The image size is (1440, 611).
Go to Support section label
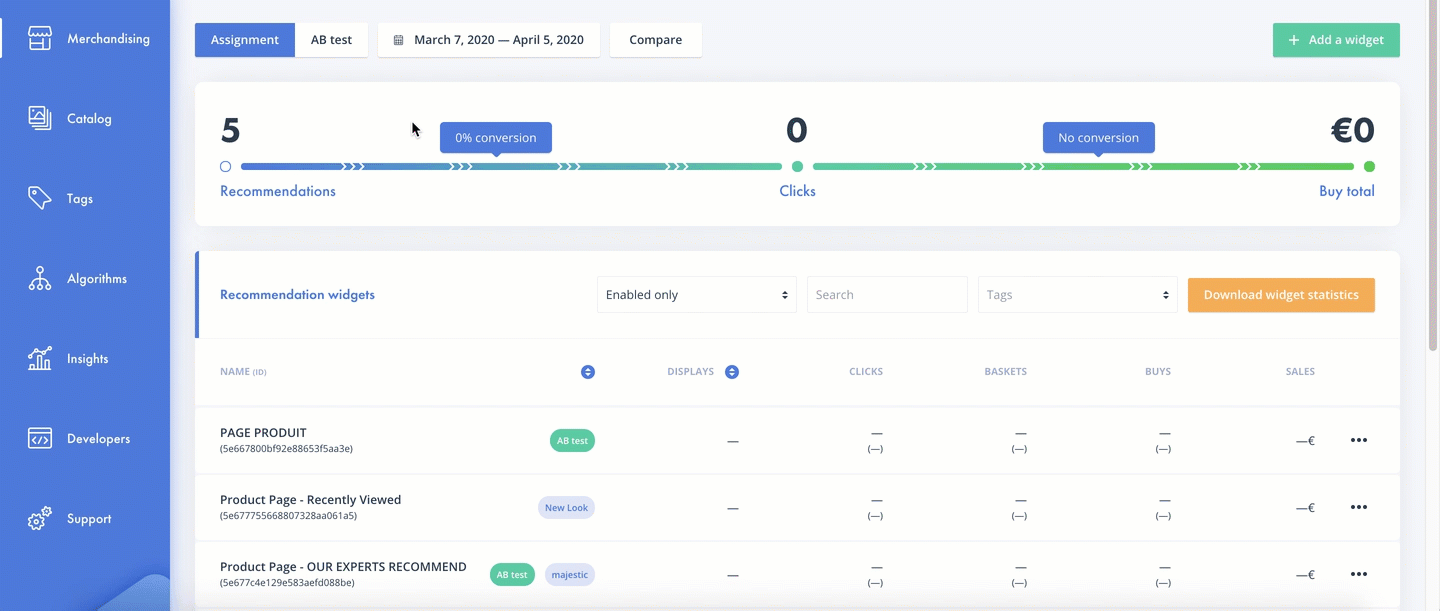(89, 519)
